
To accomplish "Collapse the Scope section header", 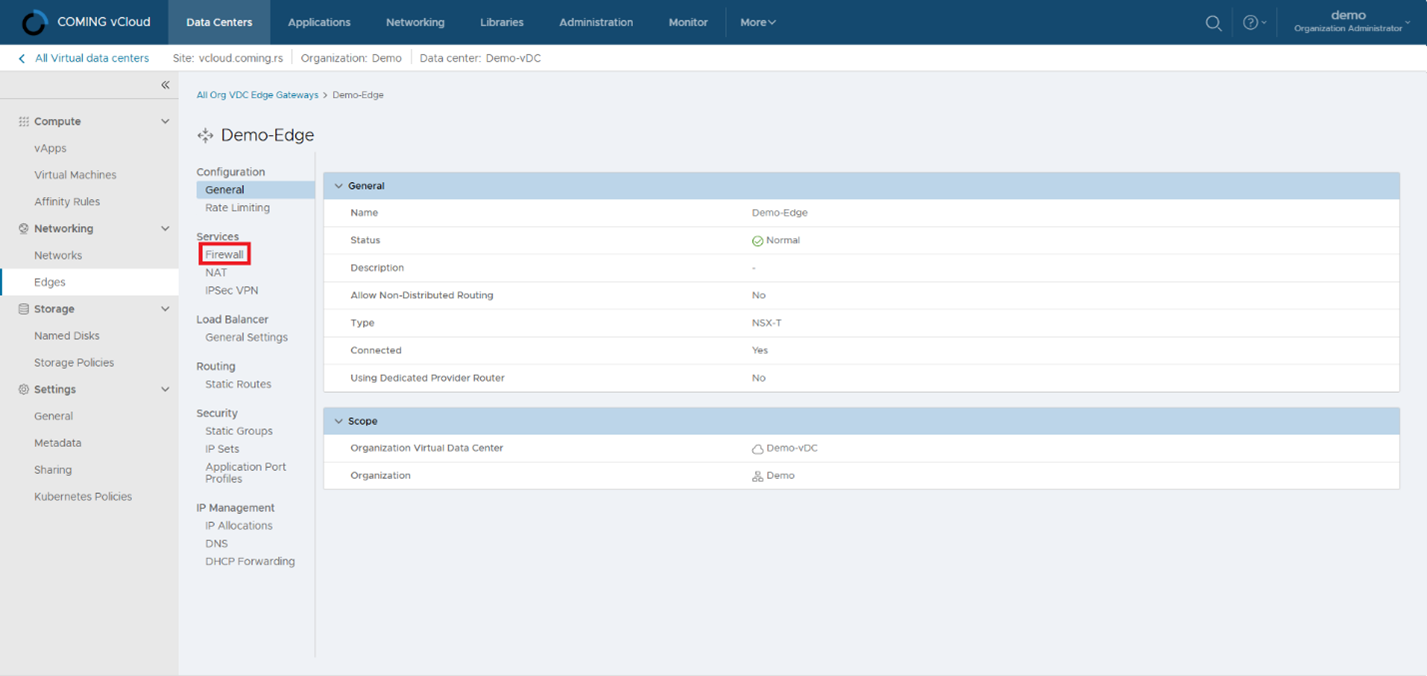I will pos(338,421).
